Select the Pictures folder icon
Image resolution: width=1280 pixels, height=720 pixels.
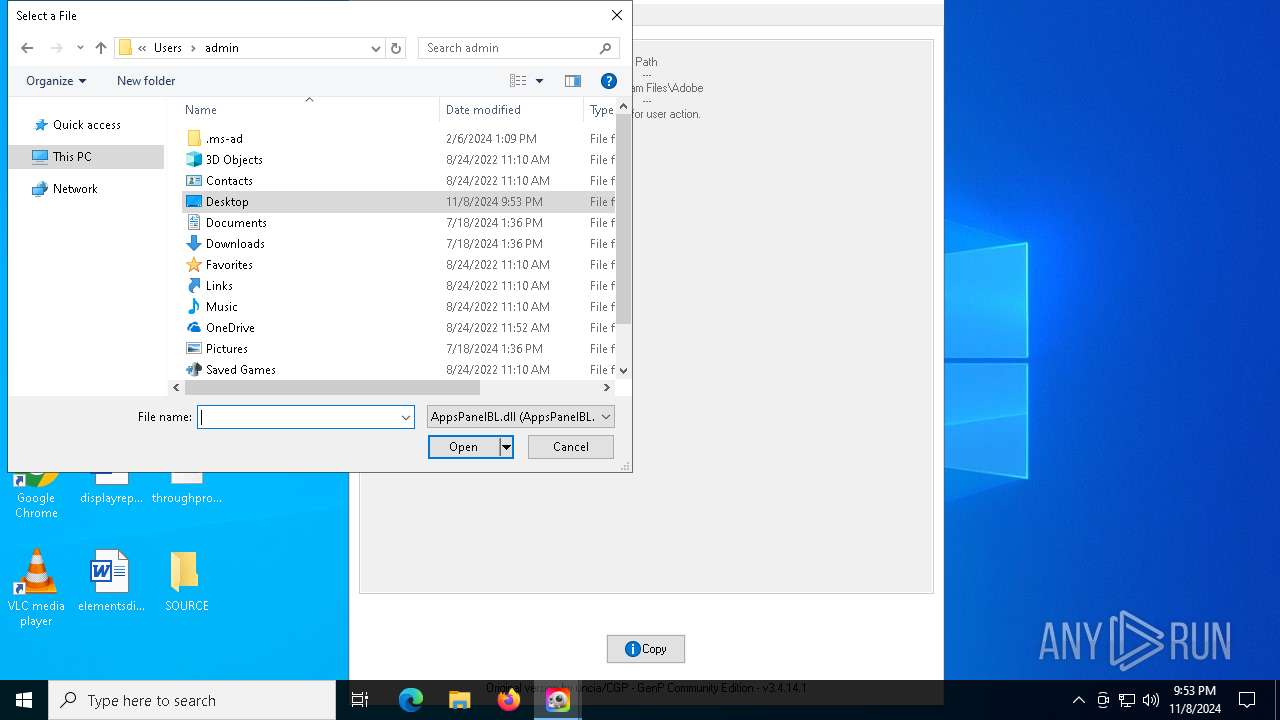pyautogui.click(x=194, y=349)
